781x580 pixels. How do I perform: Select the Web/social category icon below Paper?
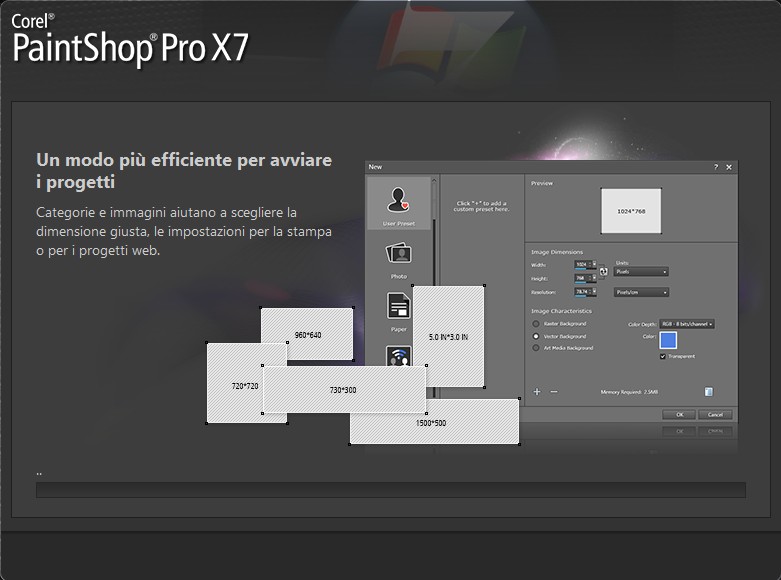(398, 356)
